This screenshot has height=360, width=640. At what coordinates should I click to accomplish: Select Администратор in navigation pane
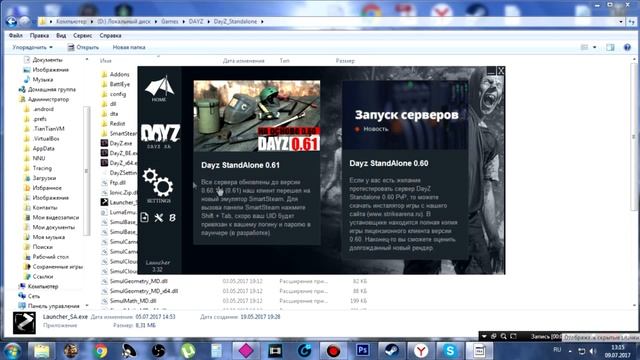click(x=44, y=99)
